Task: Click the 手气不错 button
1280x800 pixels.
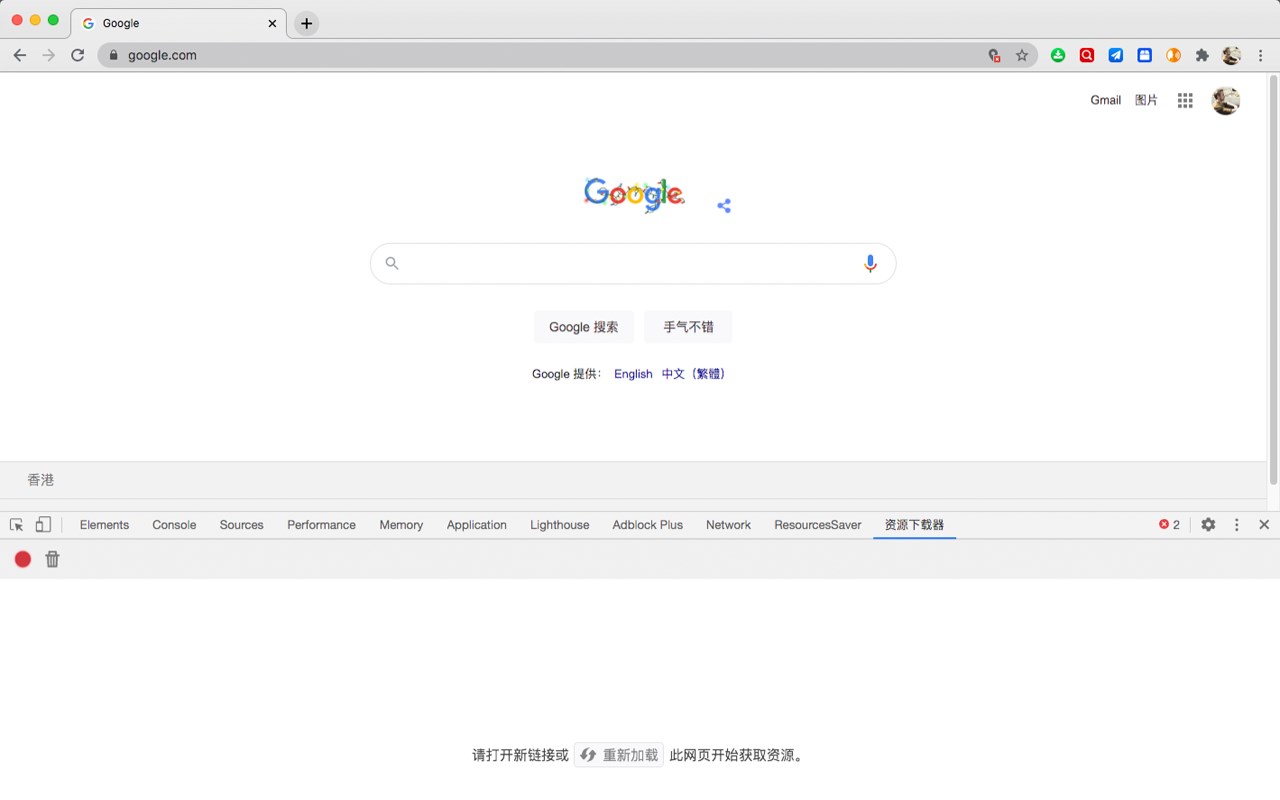Action: (688, 327)
